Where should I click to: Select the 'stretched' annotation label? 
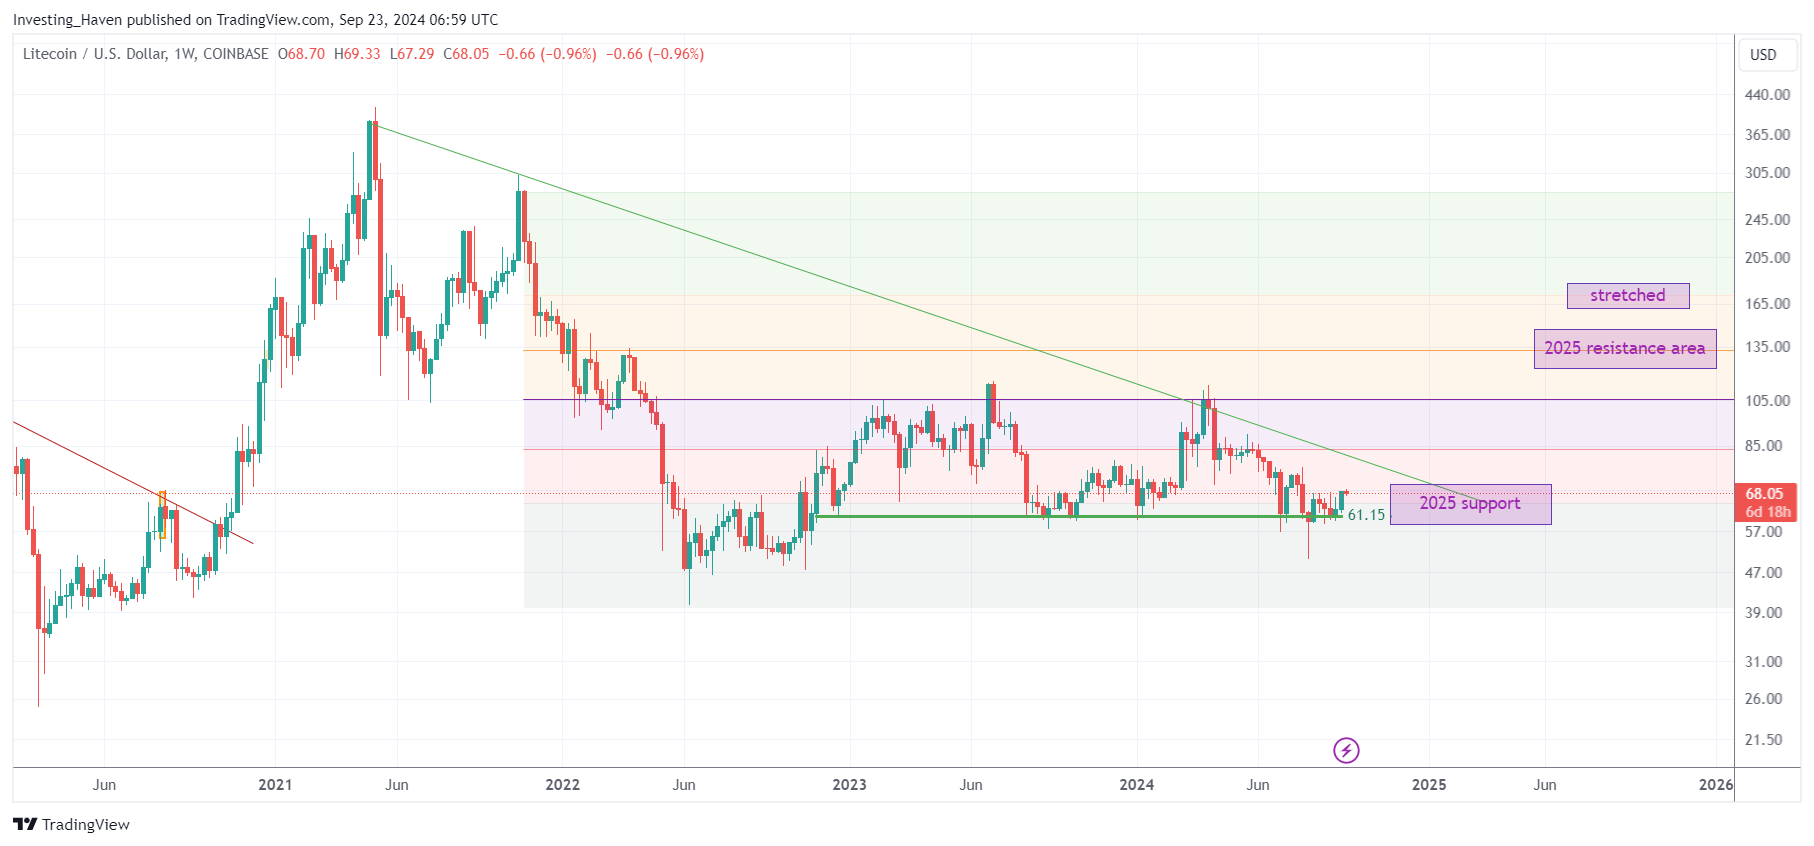click(x=1628, y=296)
